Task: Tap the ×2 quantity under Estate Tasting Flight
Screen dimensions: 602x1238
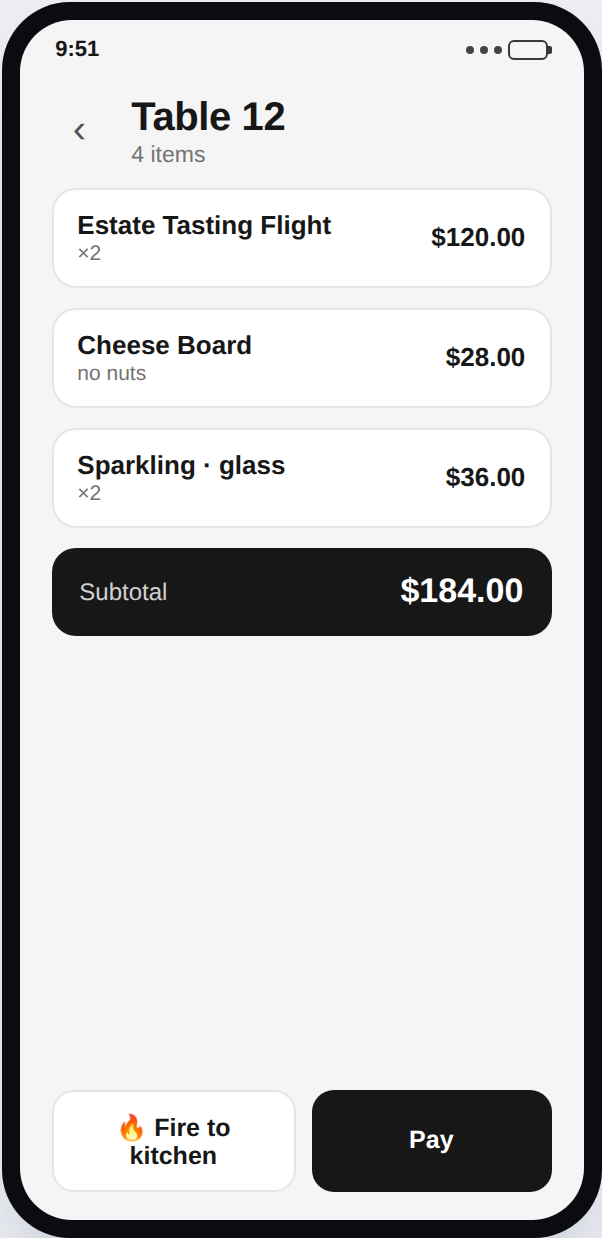Action: click(x=89, y=253)
